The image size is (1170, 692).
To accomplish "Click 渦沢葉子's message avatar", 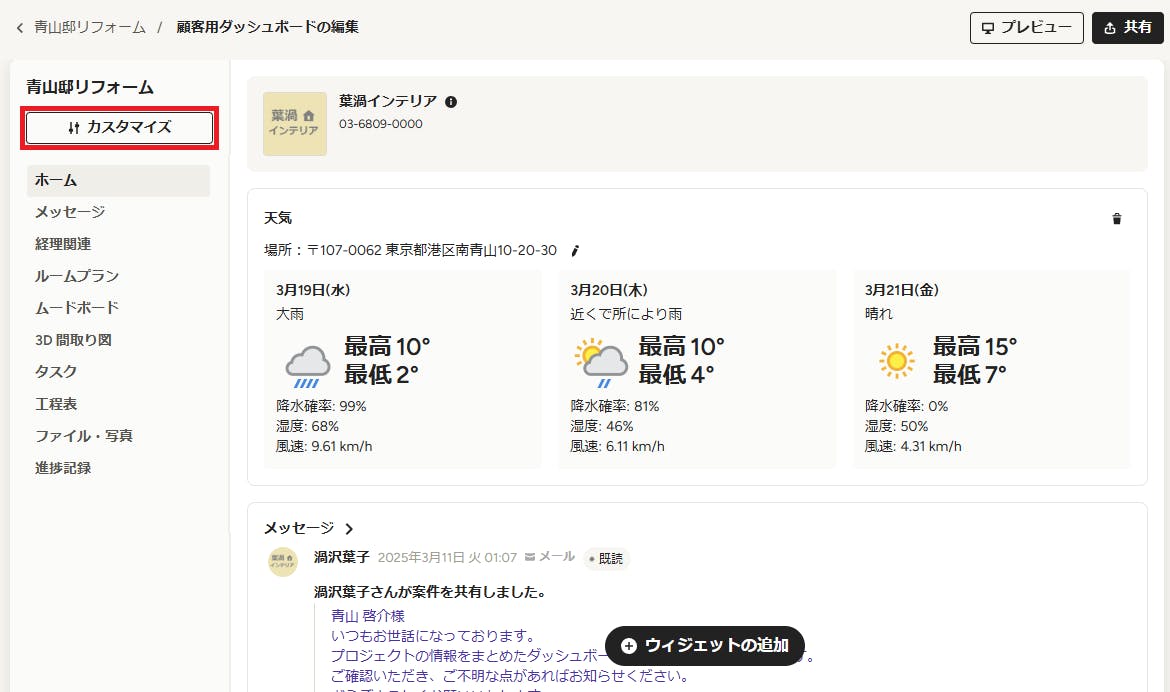I will 283,562.
